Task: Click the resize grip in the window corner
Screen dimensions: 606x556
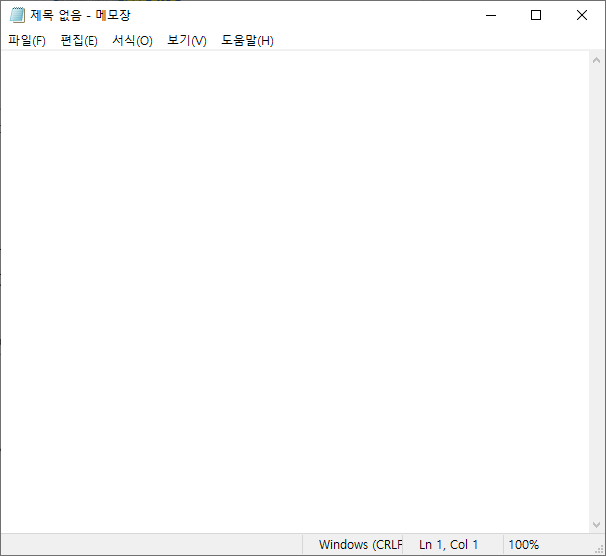Action: (x=599, y=549)
